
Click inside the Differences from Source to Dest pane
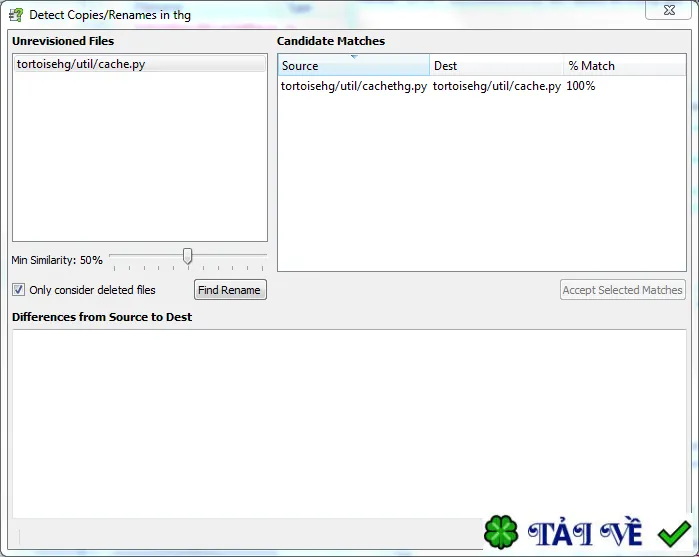349,424
